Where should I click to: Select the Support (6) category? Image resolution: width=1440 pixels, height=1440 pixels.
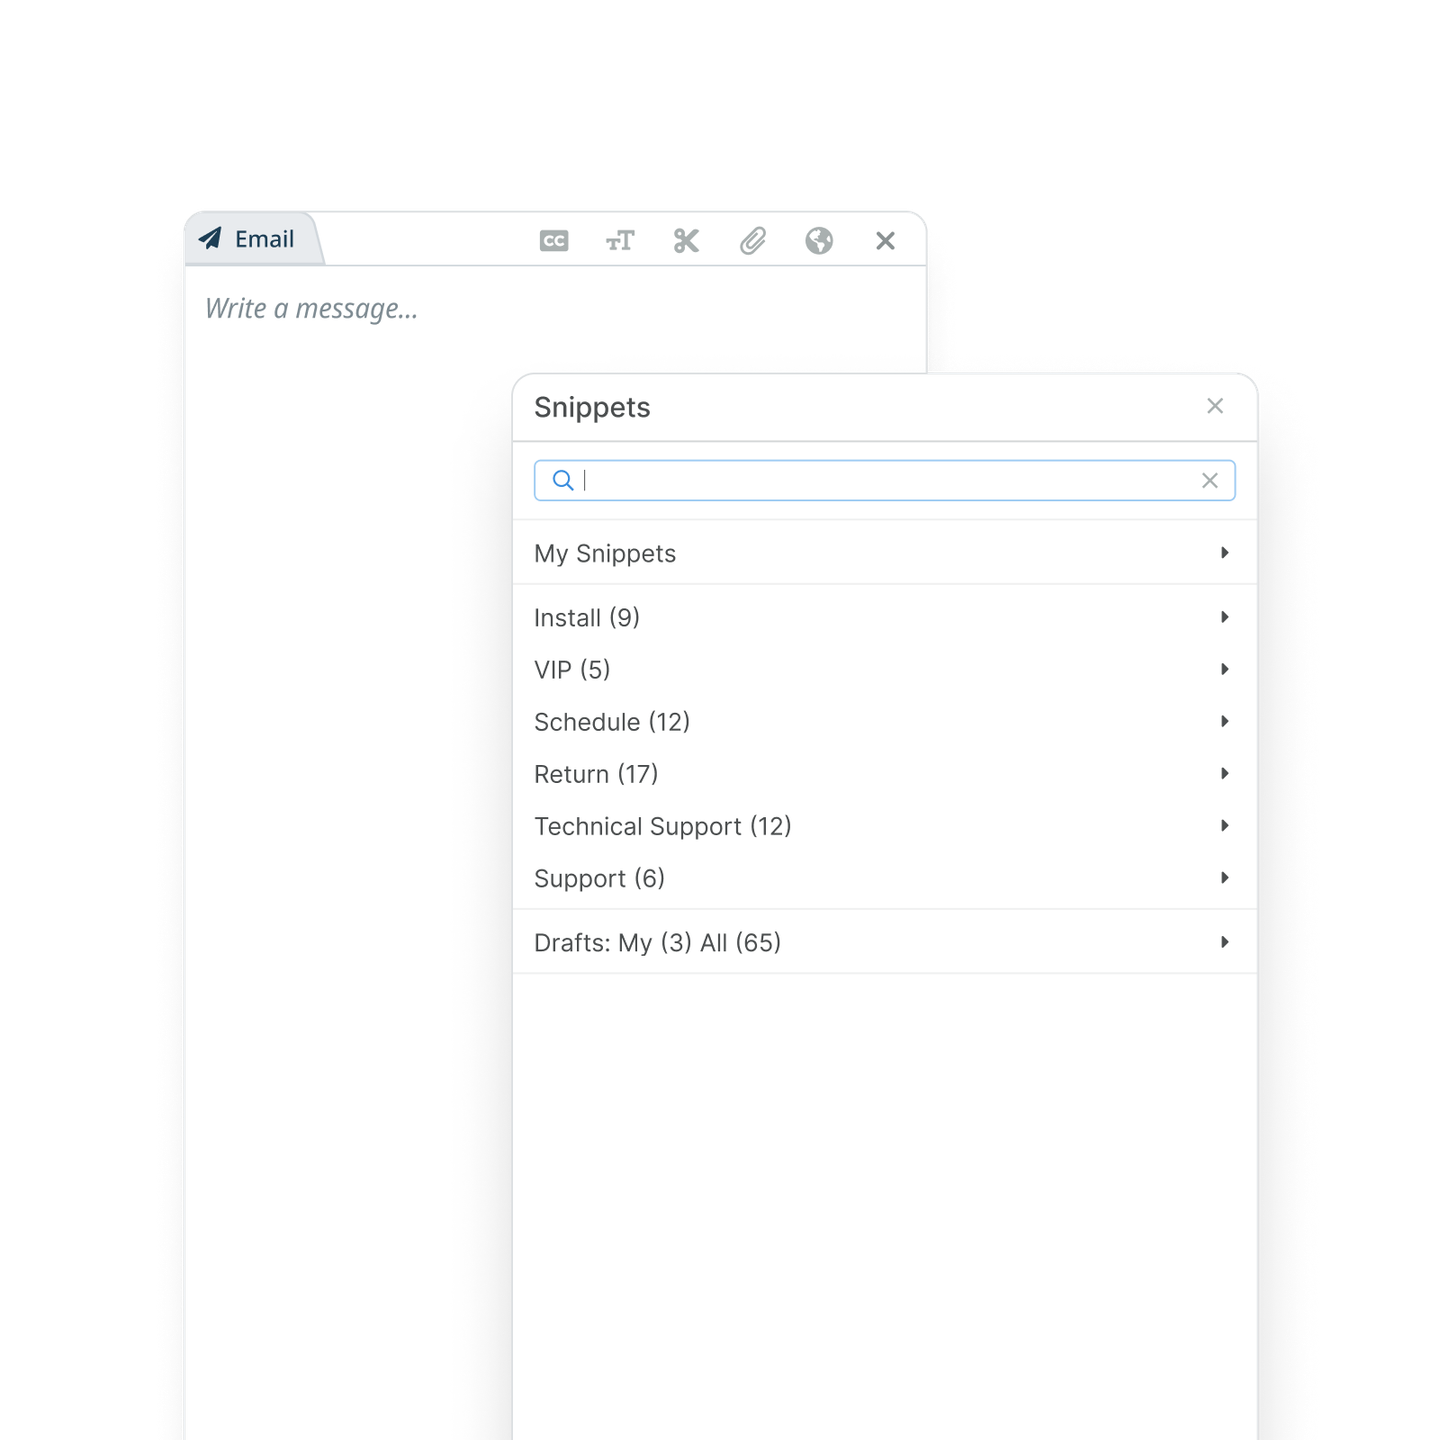(884, 878)
